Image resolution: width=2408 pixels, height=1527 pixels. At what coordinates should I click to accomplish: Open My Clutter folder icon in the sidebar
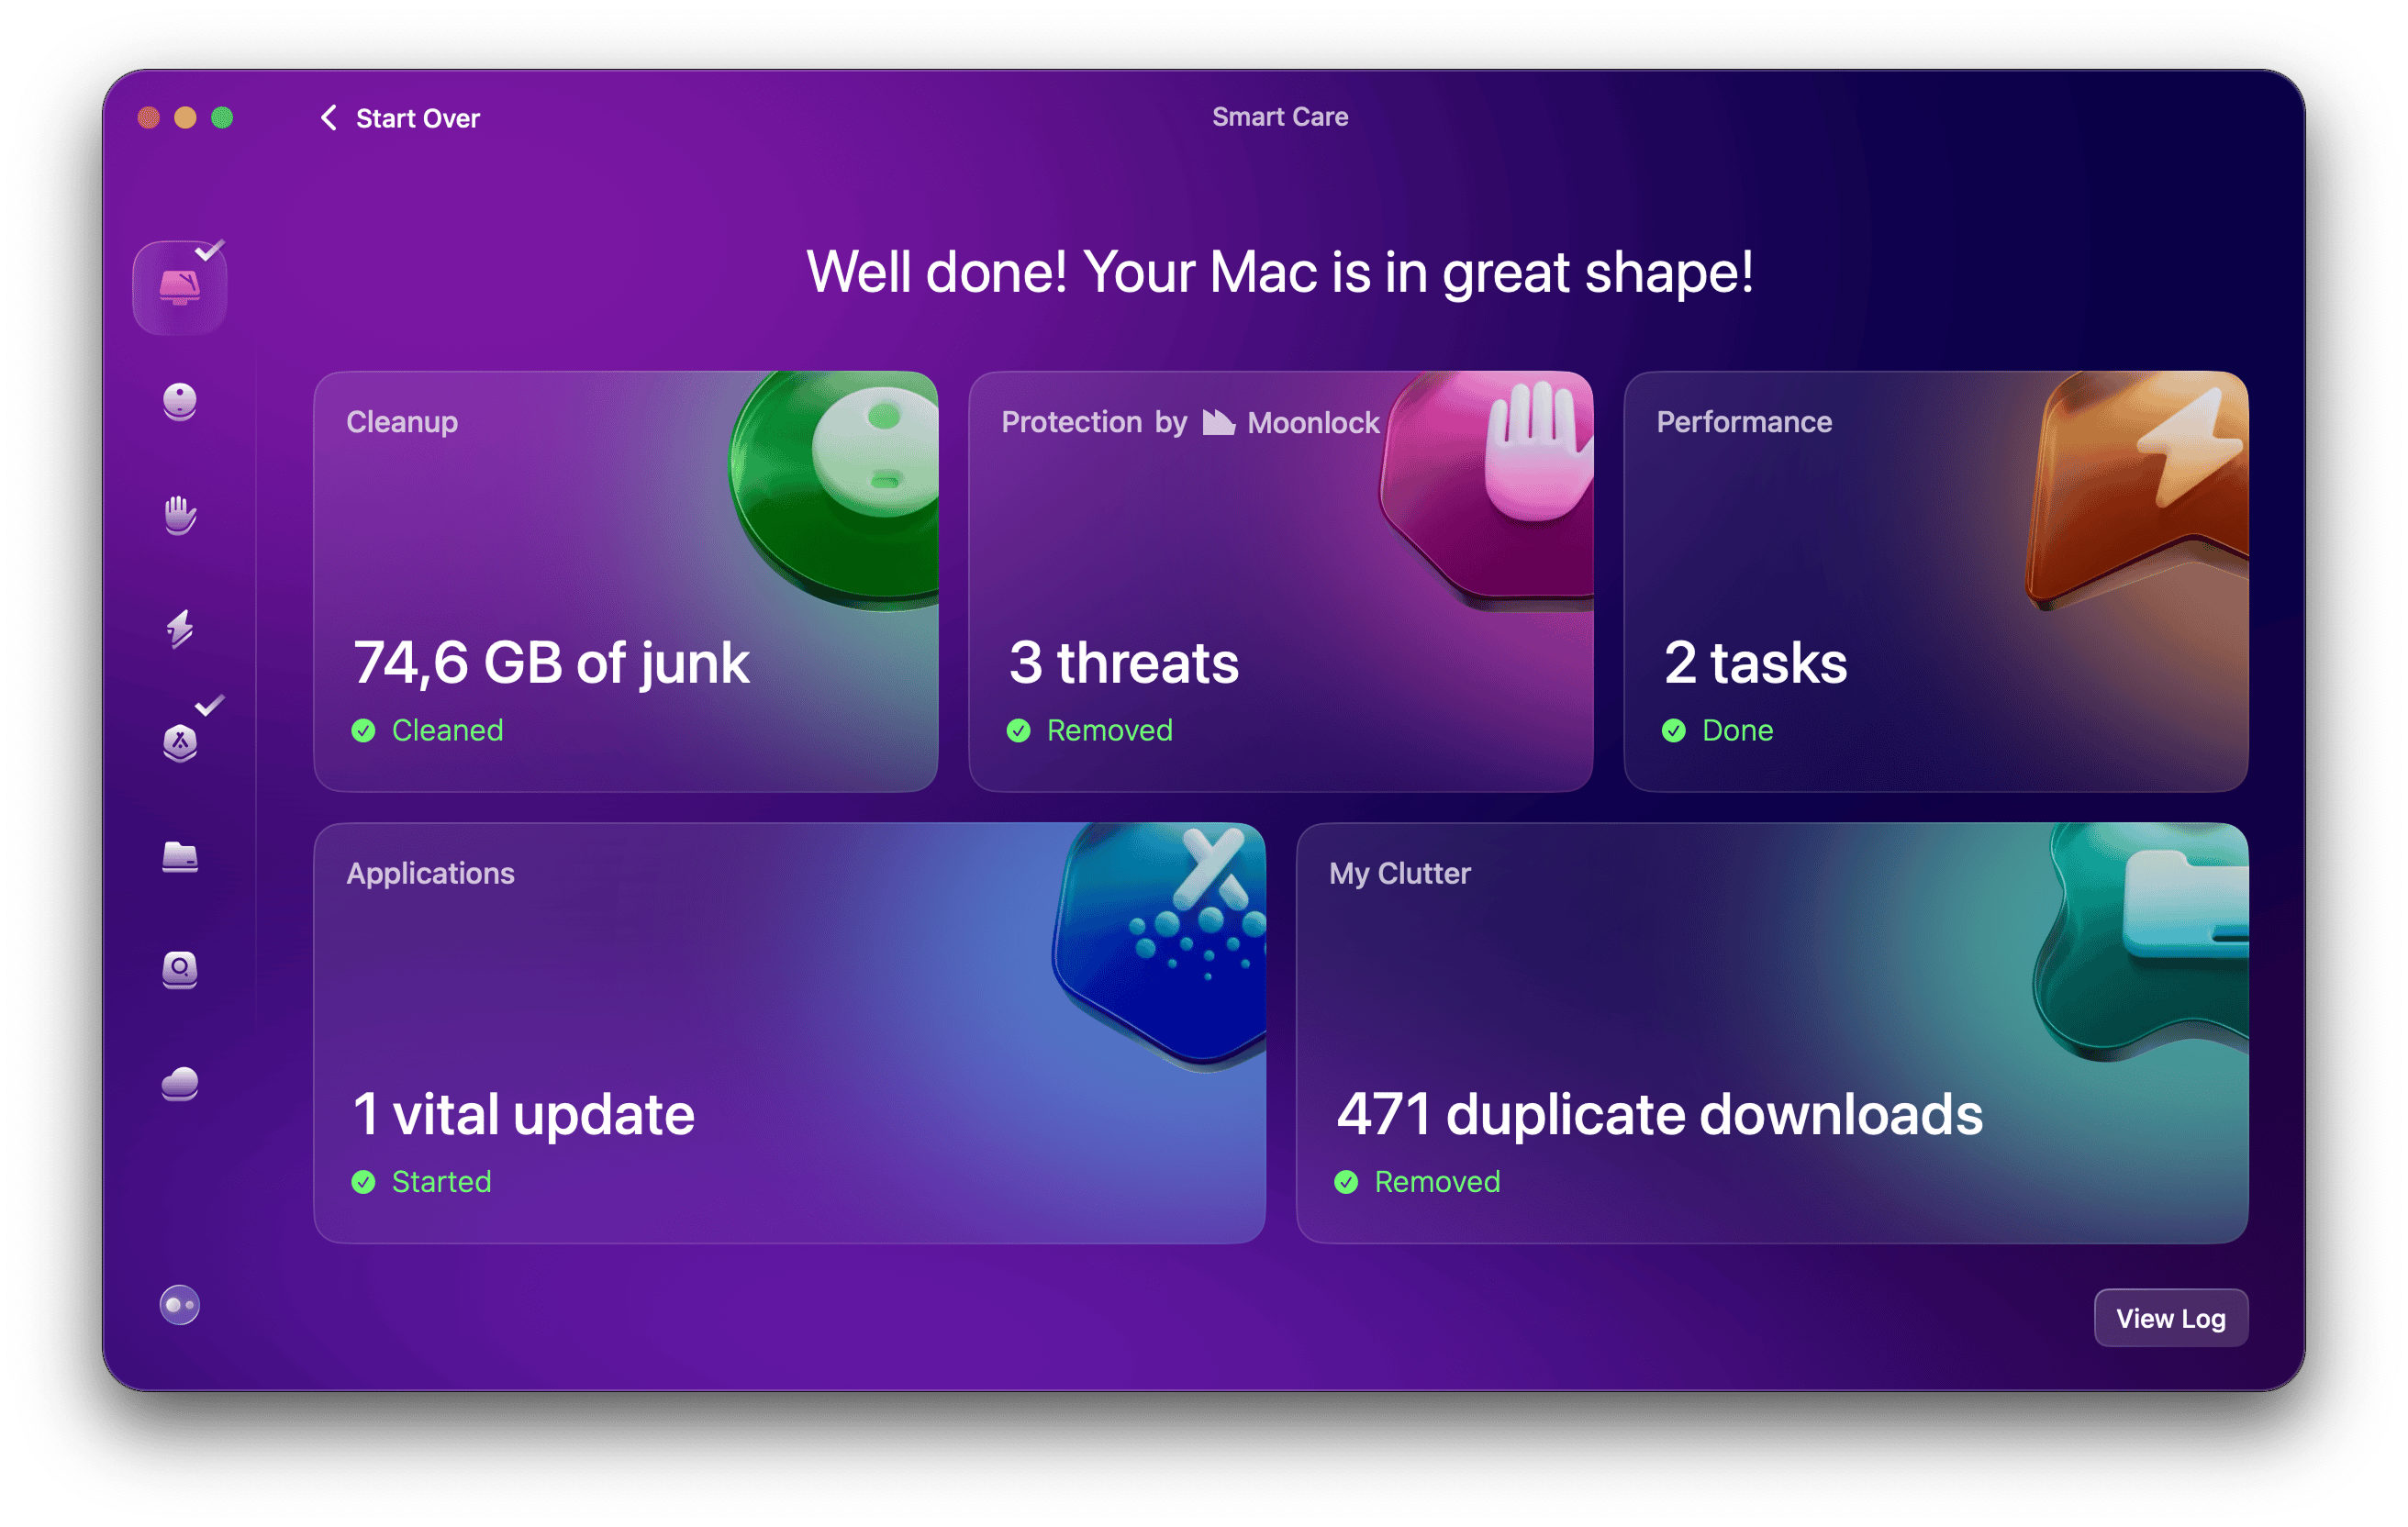(x=180, y=858)
